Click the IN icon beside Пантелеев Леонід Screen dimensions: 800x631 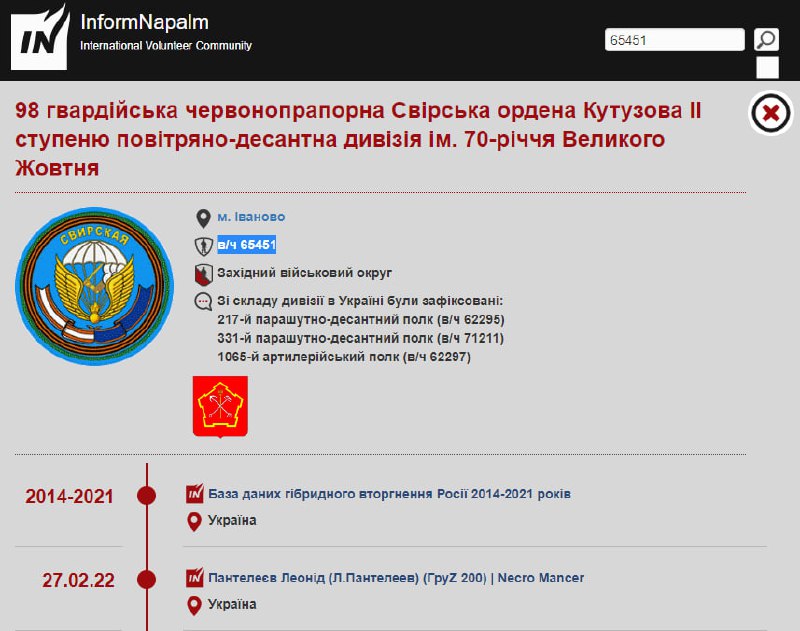pos(195,578)
